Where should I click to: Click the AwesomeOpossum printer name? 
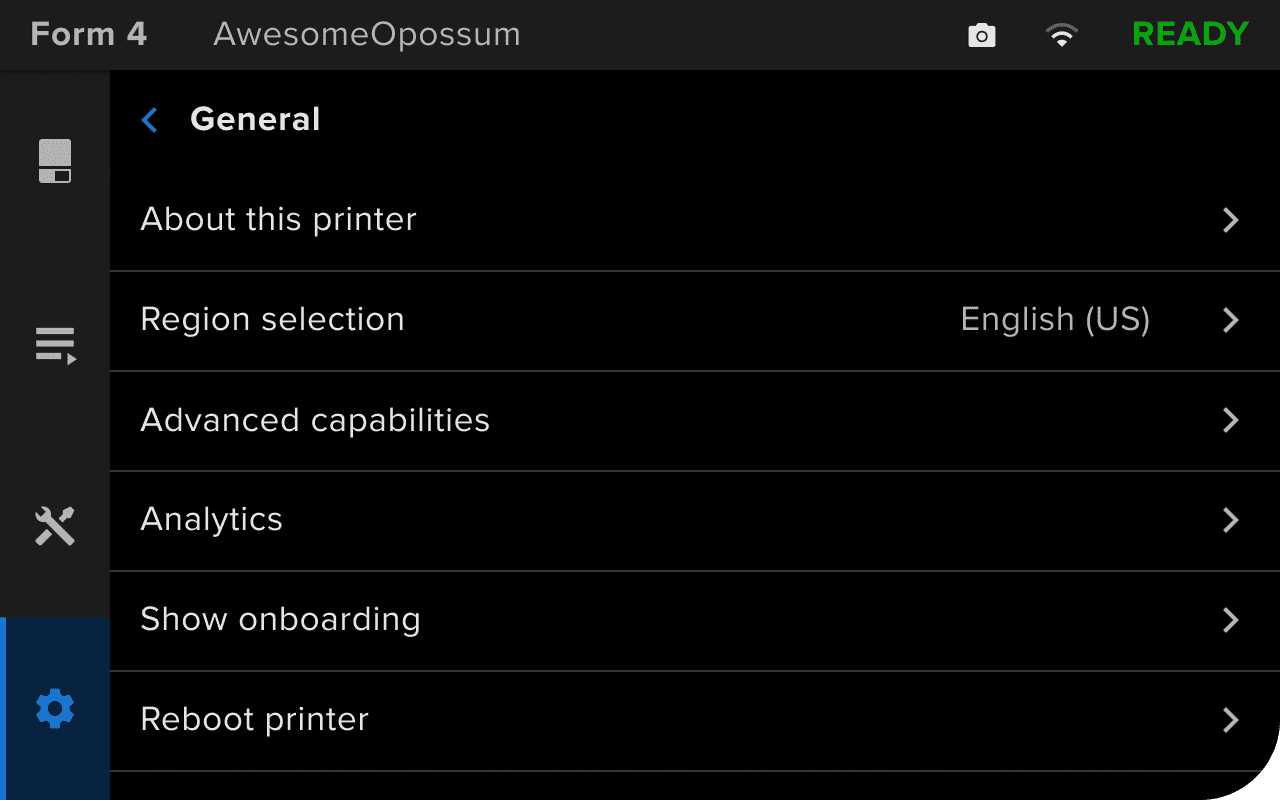click(367, 34)
